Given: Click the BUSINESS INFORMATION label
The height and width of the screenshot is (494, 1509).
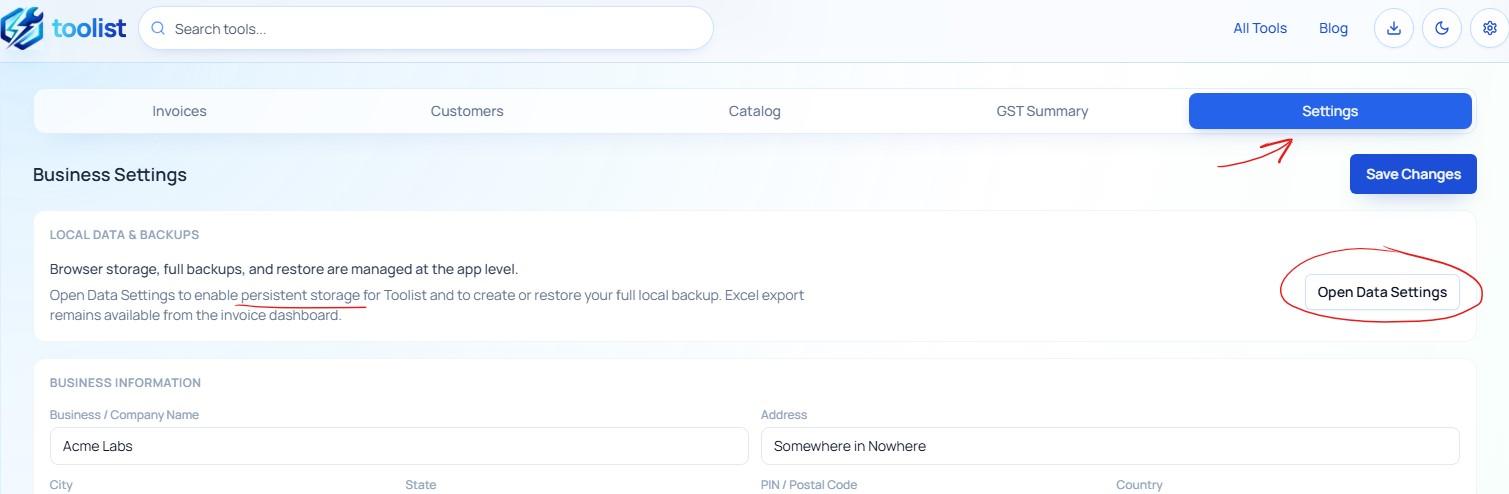Looking at the screenshot, I should click(126, 383).
